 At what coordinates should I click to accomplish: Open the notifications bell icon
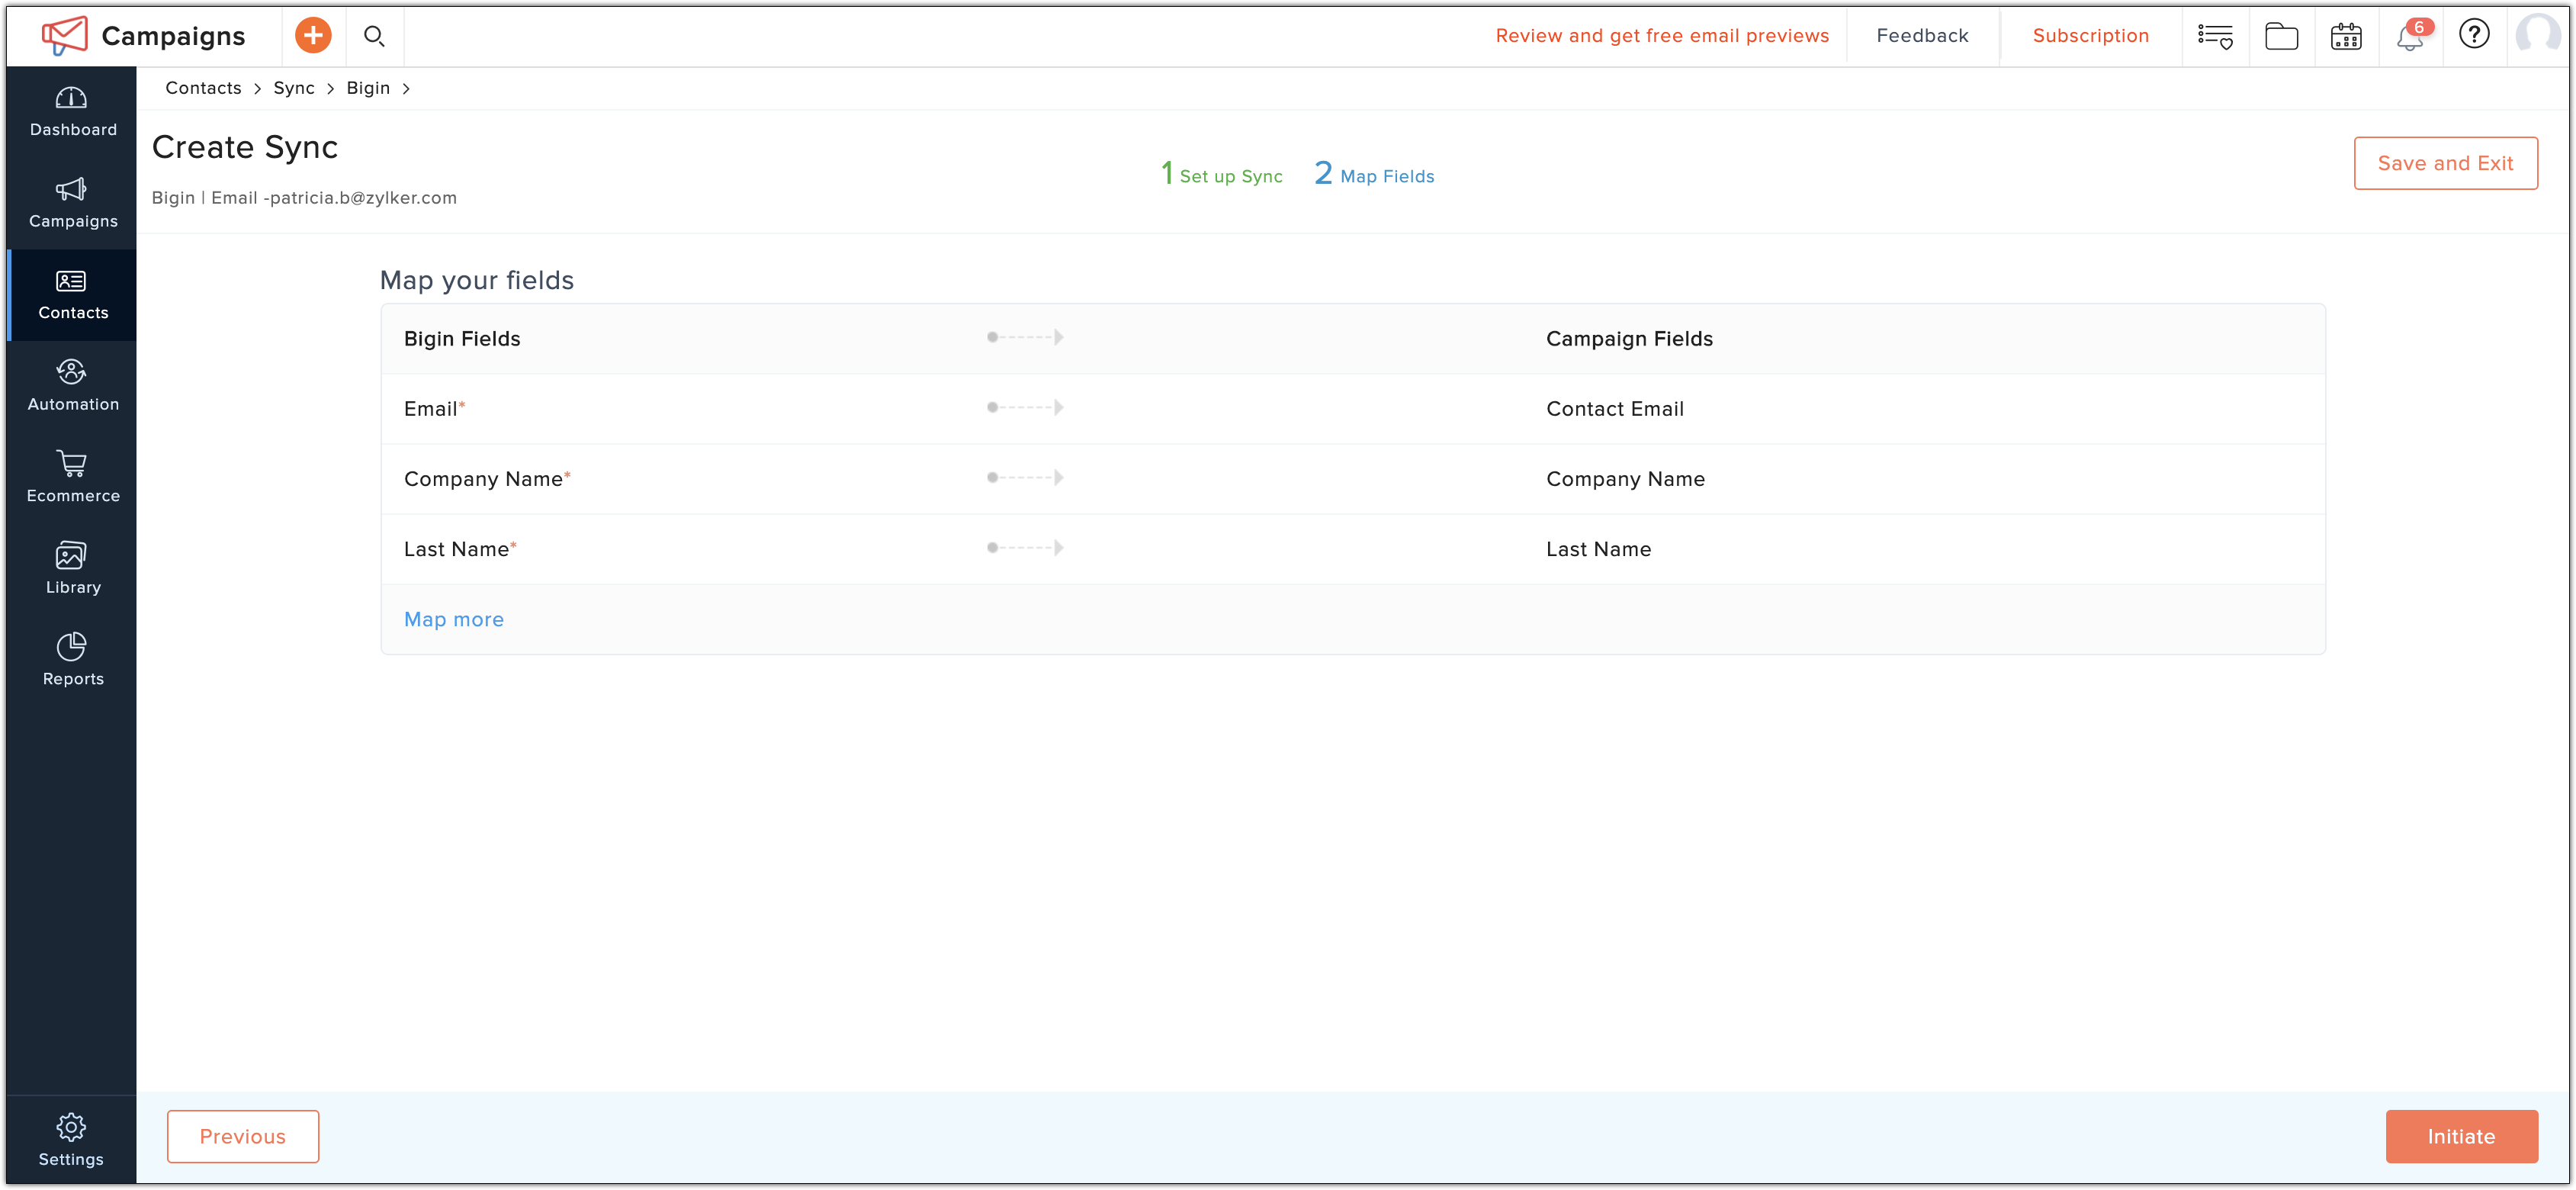click(x=2410, y=36)
